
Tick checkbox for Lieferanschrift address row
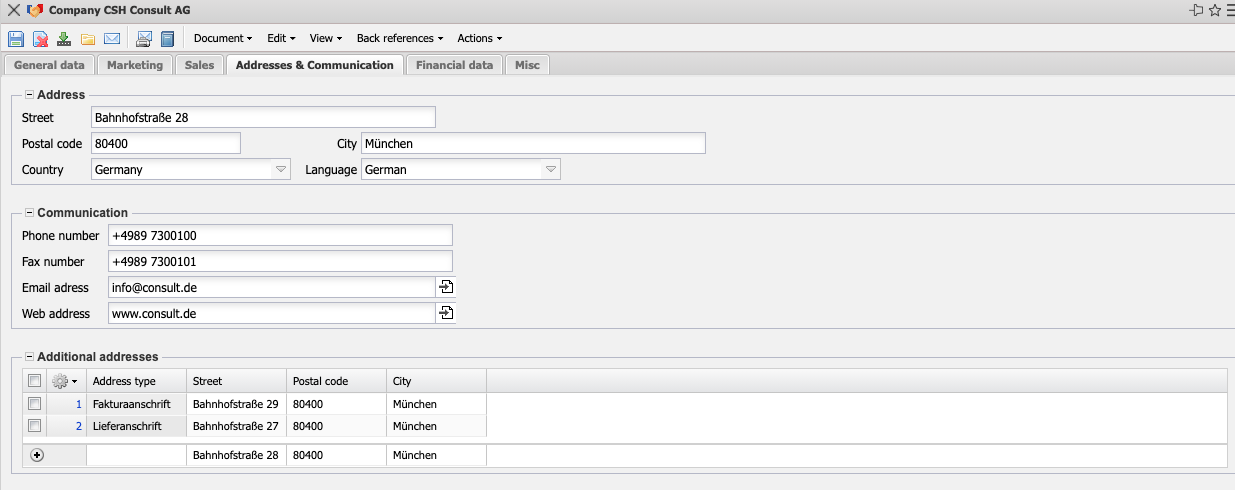[x=35, y=426]
